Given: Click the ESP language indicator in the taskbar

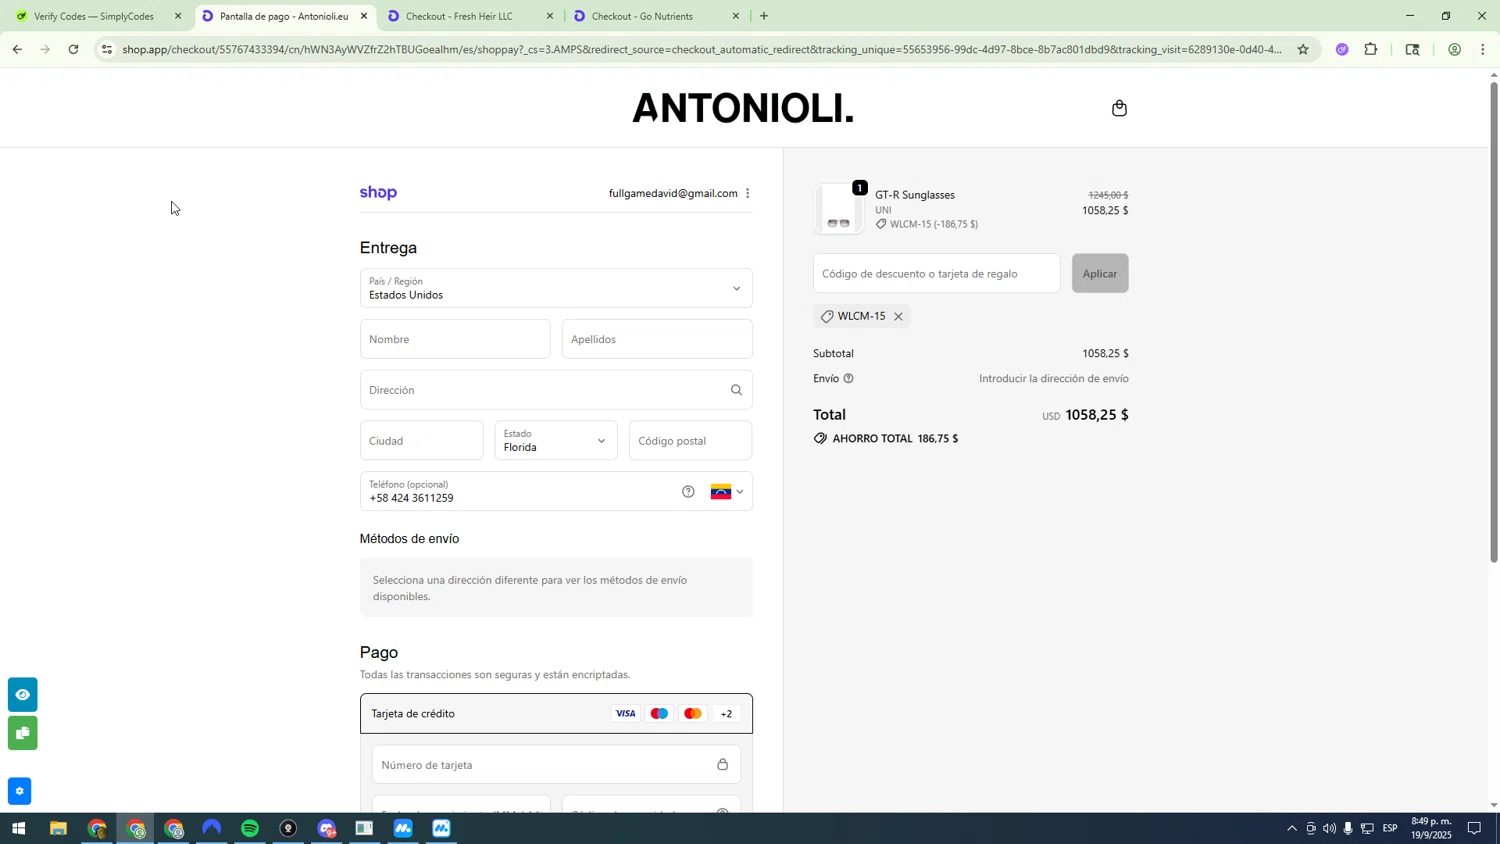Looking at the screenshot, I should coord(1390,829).
